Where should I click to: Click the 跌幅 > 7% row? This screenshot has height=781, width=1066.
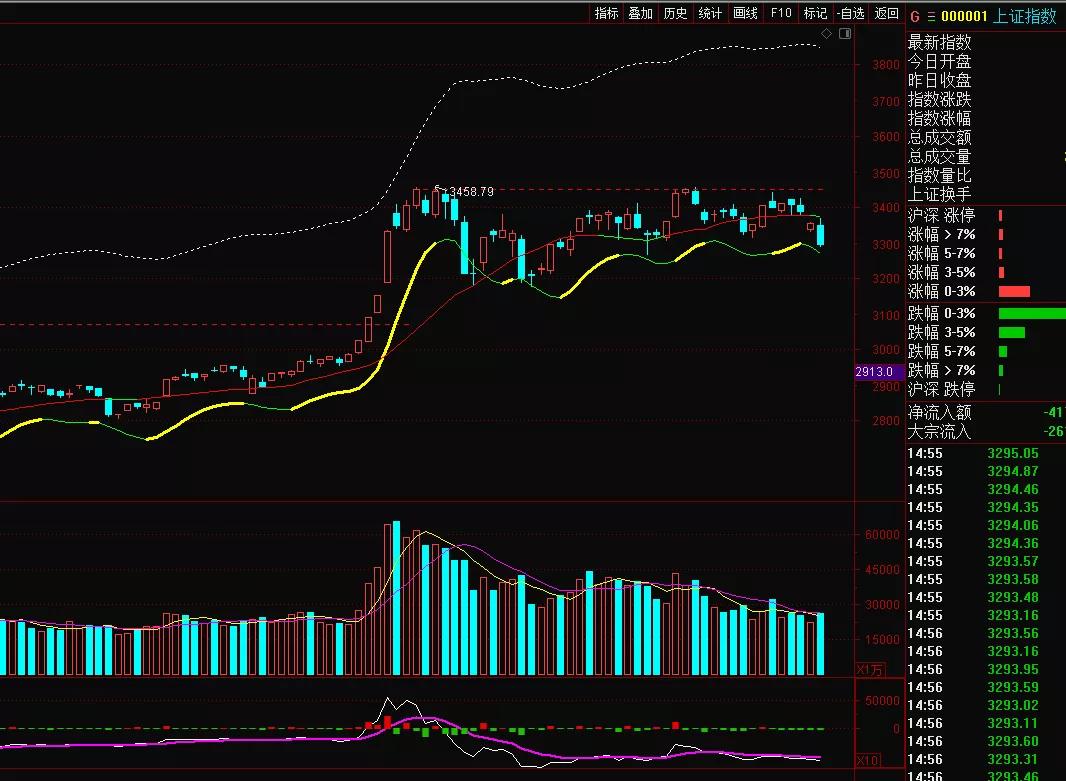click(986, 370)
